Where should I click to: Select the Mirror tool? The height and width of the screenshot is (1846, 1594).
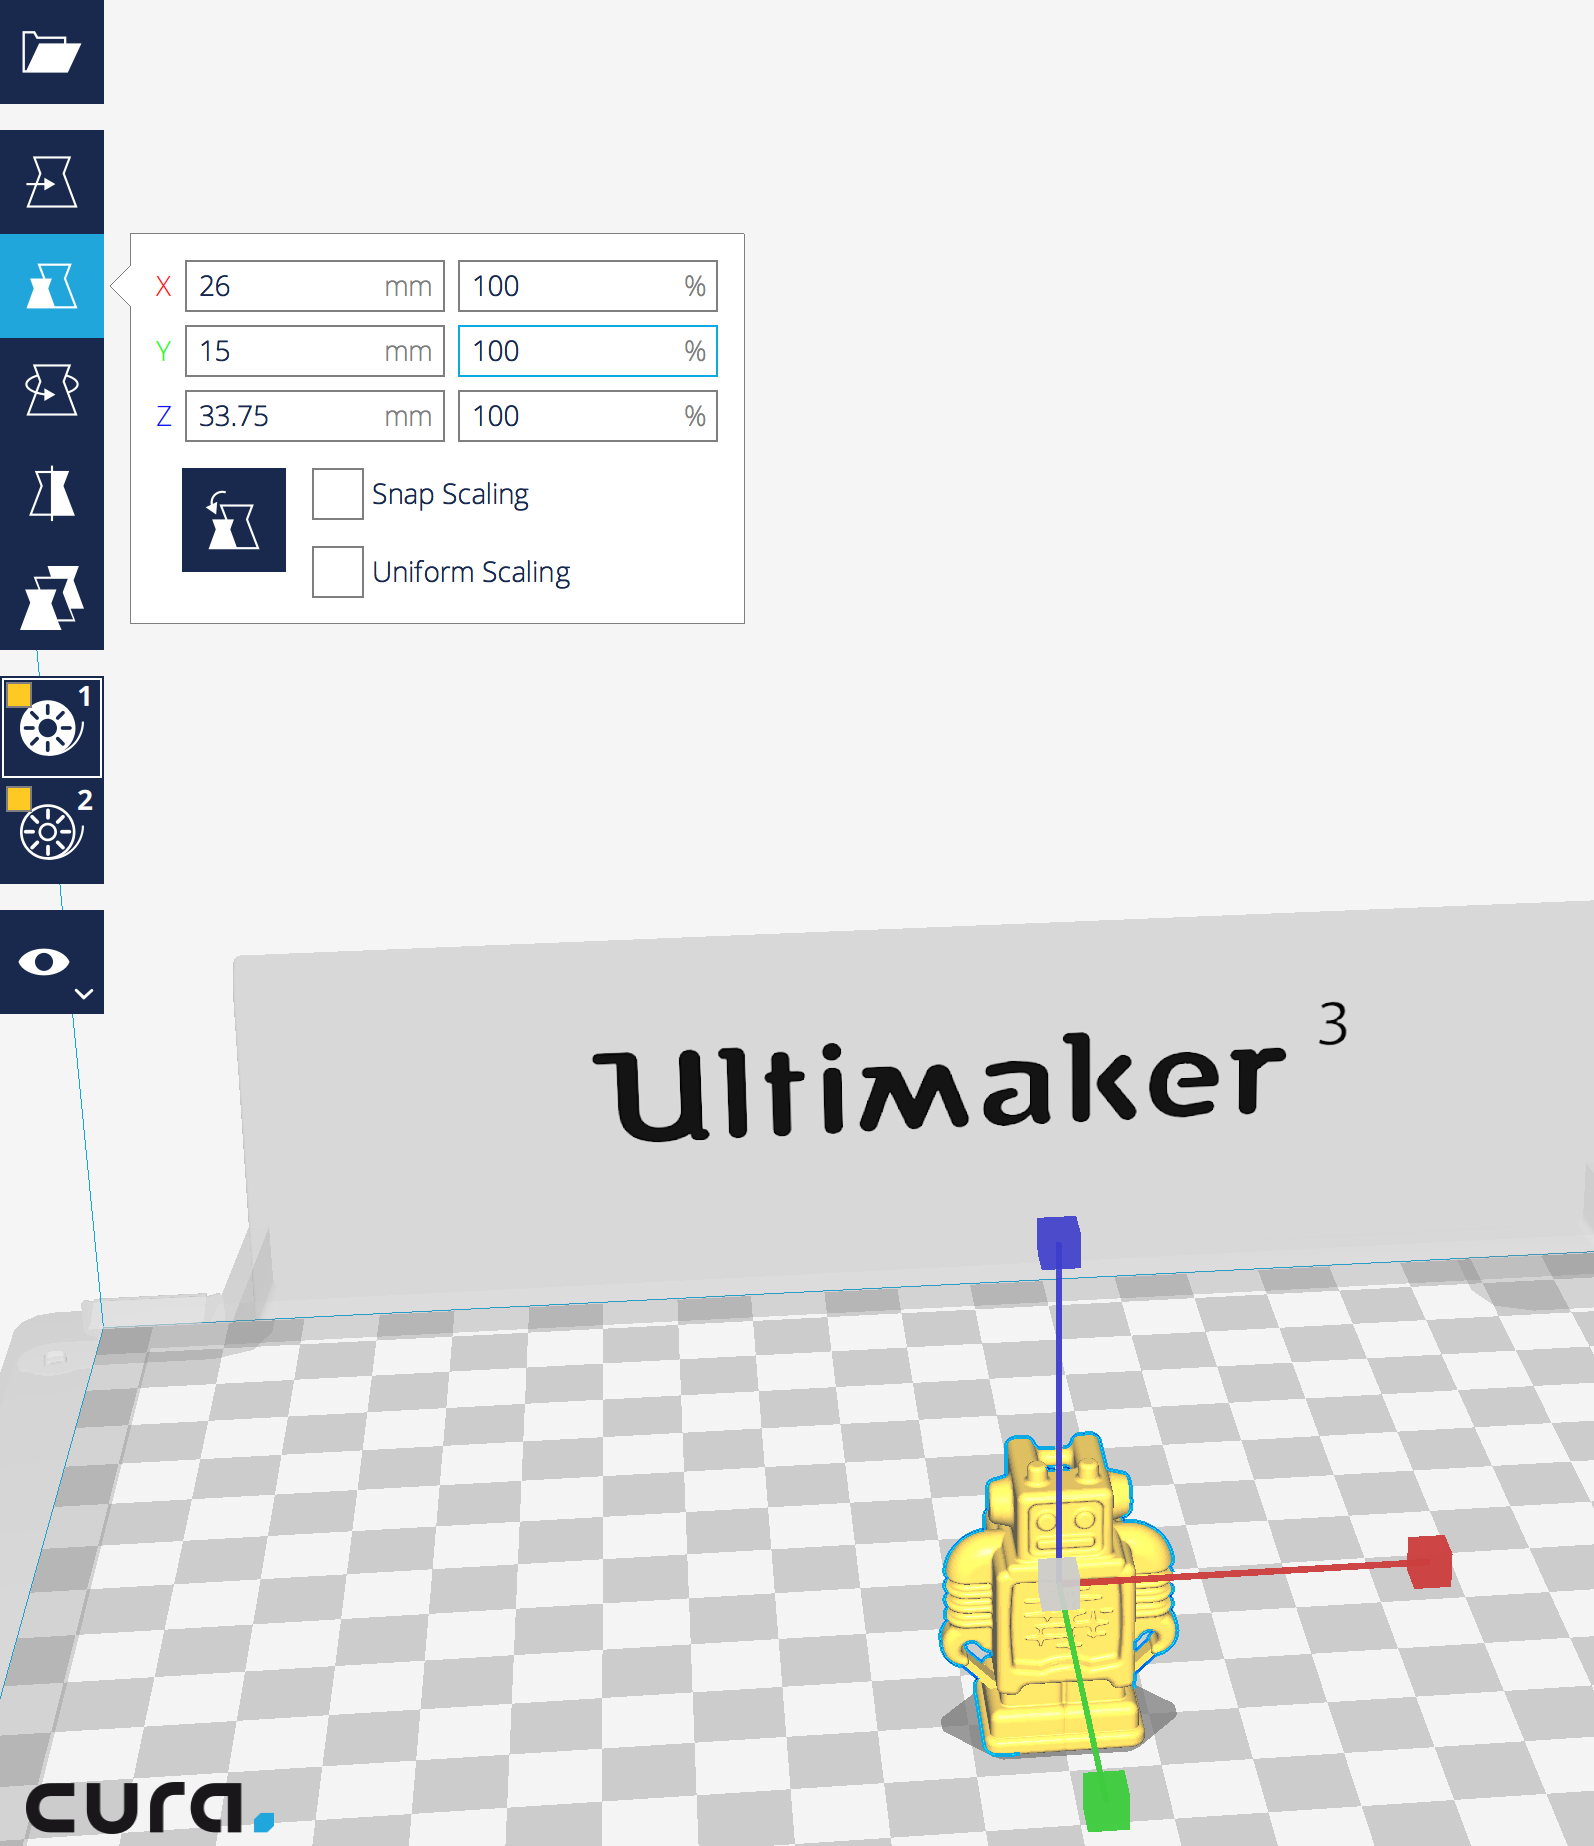click(52, 494)
